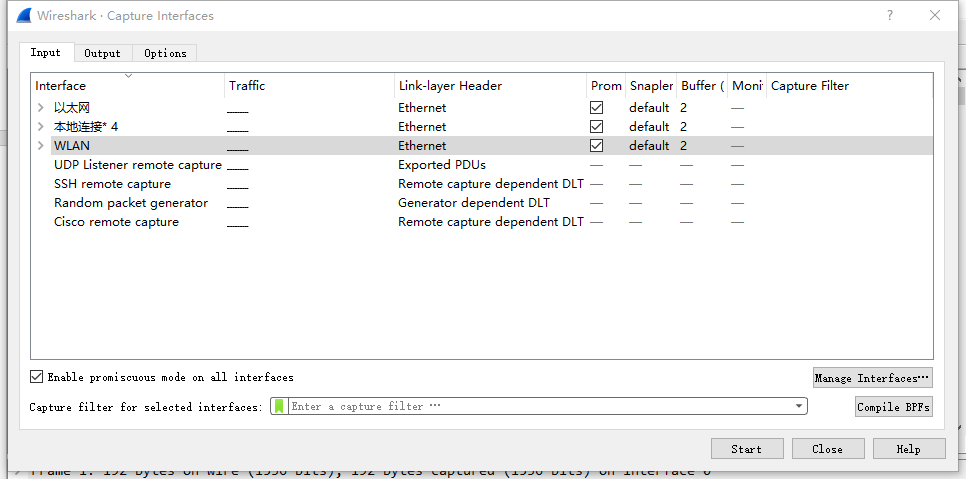Image resolution: width=966 pixels, height=479 pixels.
Task: Expand the 以太网 interface row
Action: 41,108
